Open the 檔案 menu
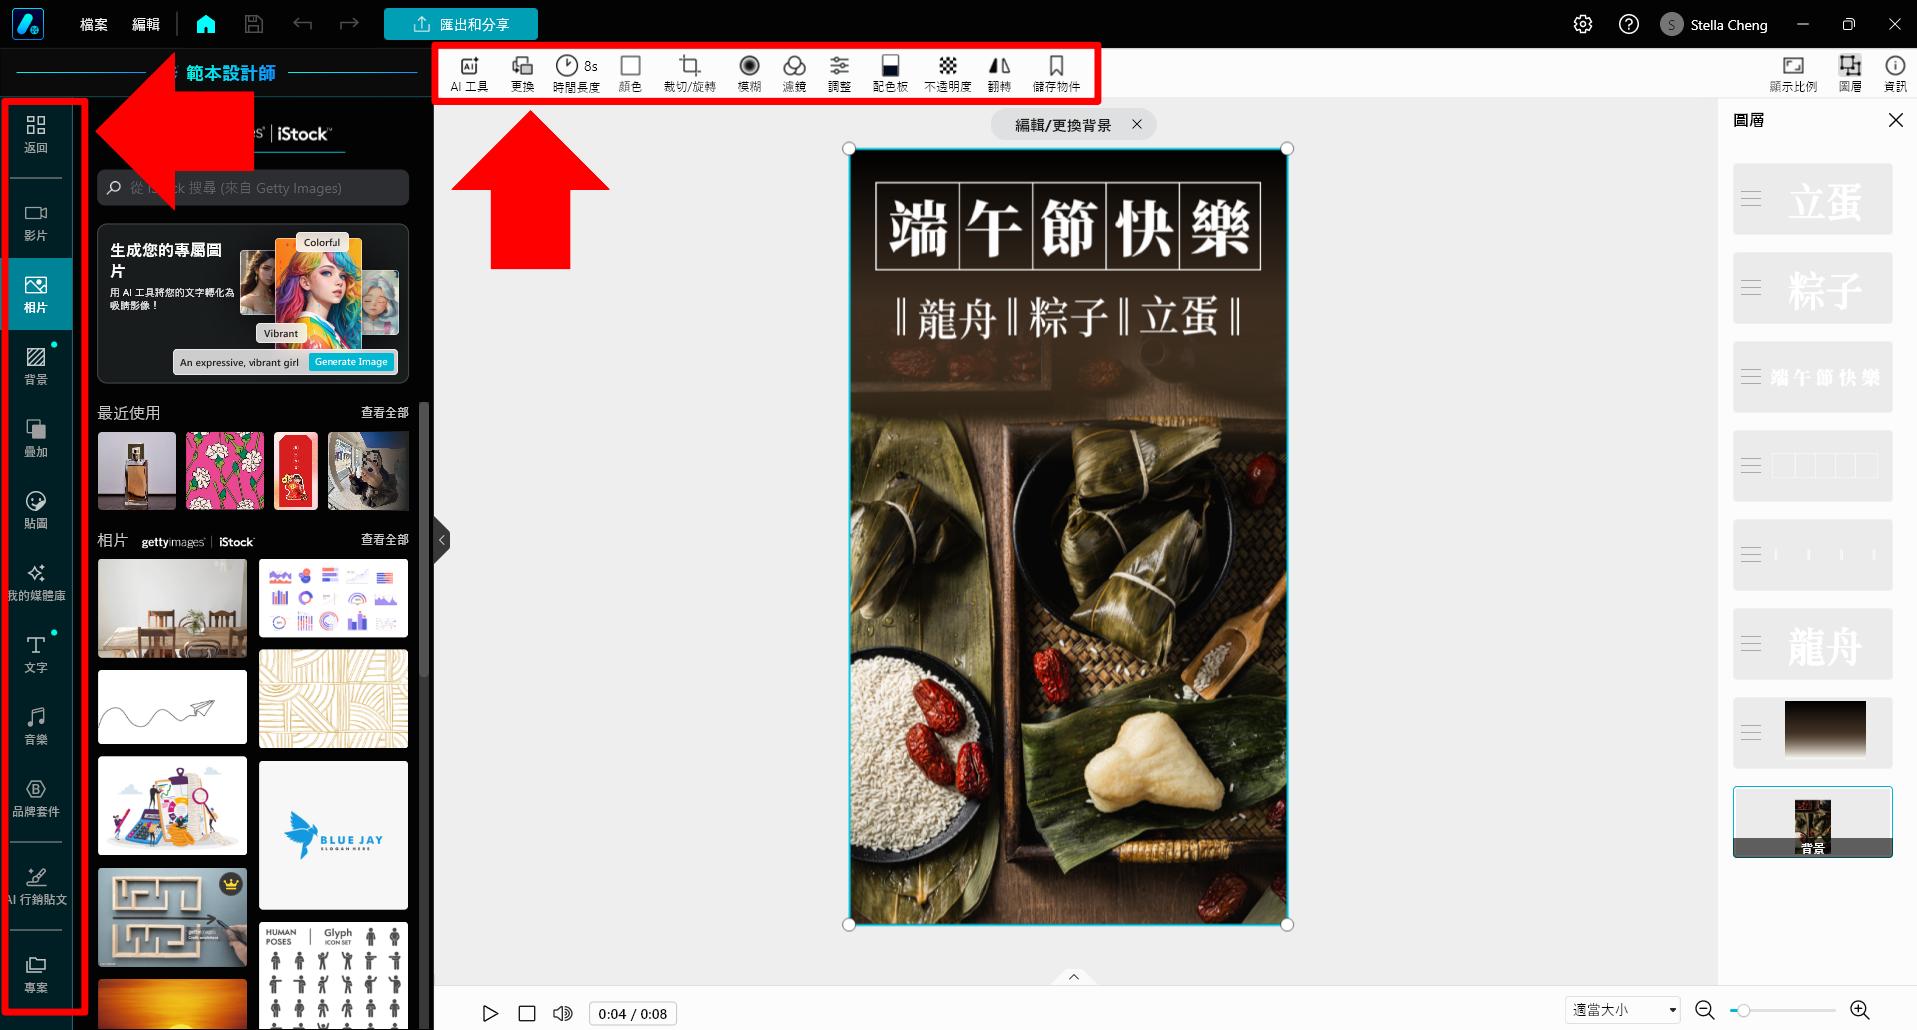Viewport: 1917px width, 1030px height. tap(93, 24)
